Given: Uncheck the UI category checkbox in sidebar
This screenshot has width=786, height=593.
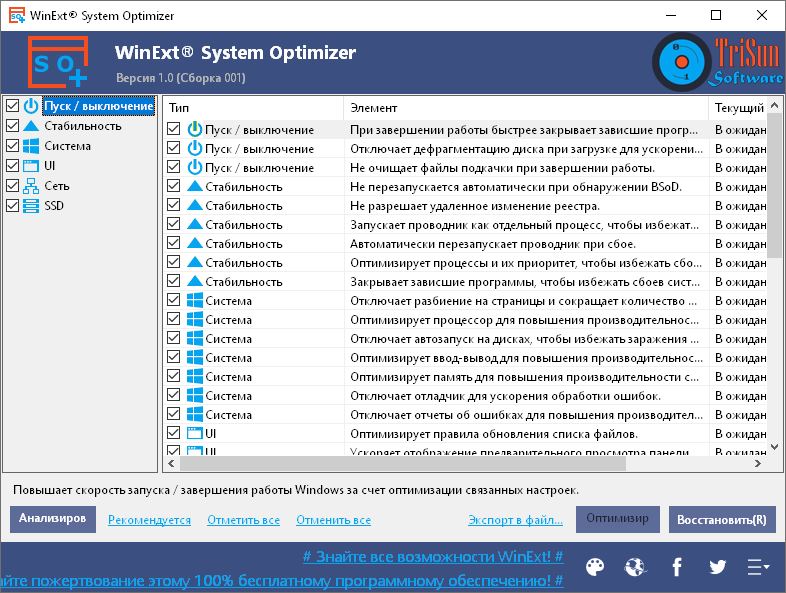Looking at the screenshot, I should coord(13,165).
